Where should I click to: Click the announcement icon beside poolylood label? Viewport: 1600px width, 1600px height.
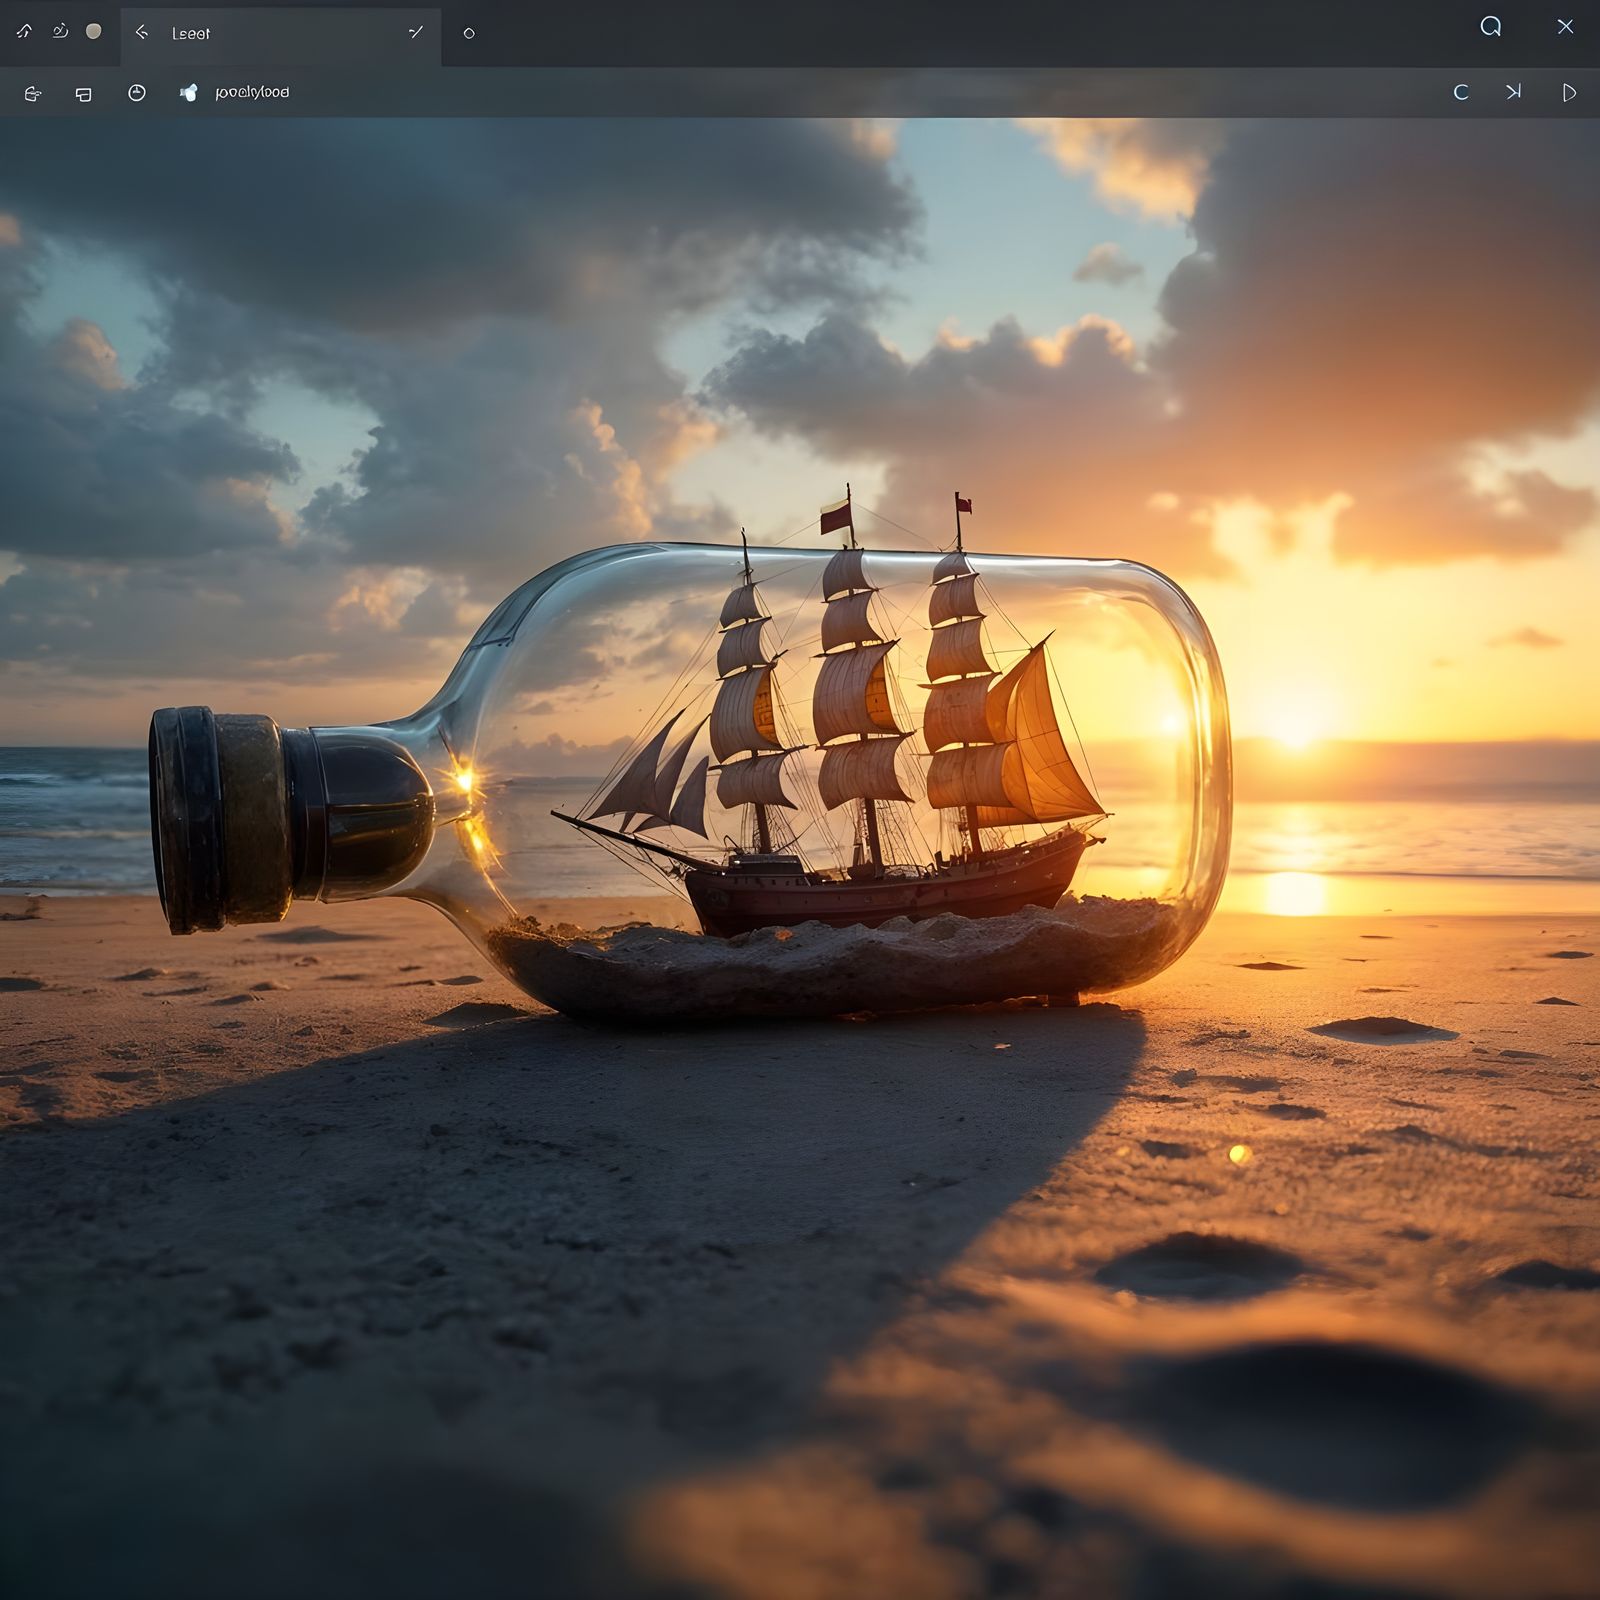(x=186, y=92)
